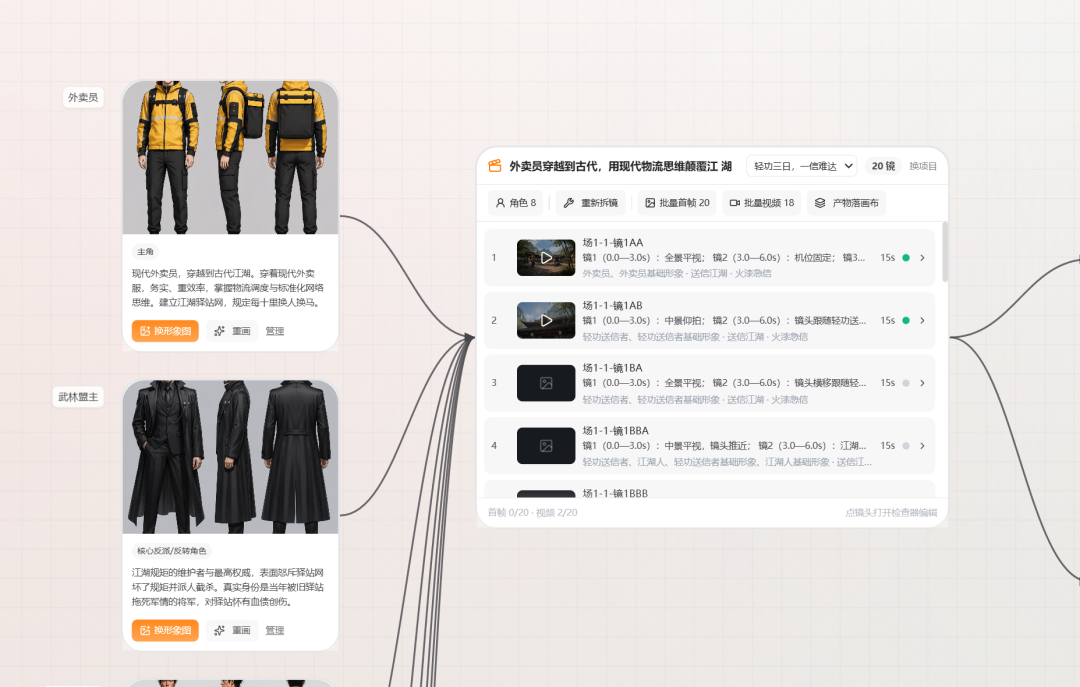Select the partially visible 场1-1-镜1BBB row
Screen dimensions: 1080x687
(709, 490)
